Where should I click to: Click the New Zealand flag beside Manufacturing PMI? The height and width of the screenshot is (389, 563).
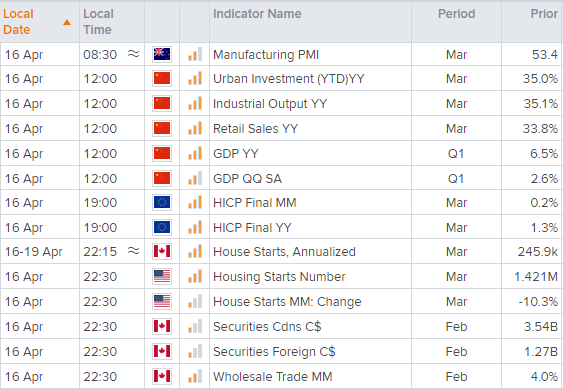(x=162, y=54)
